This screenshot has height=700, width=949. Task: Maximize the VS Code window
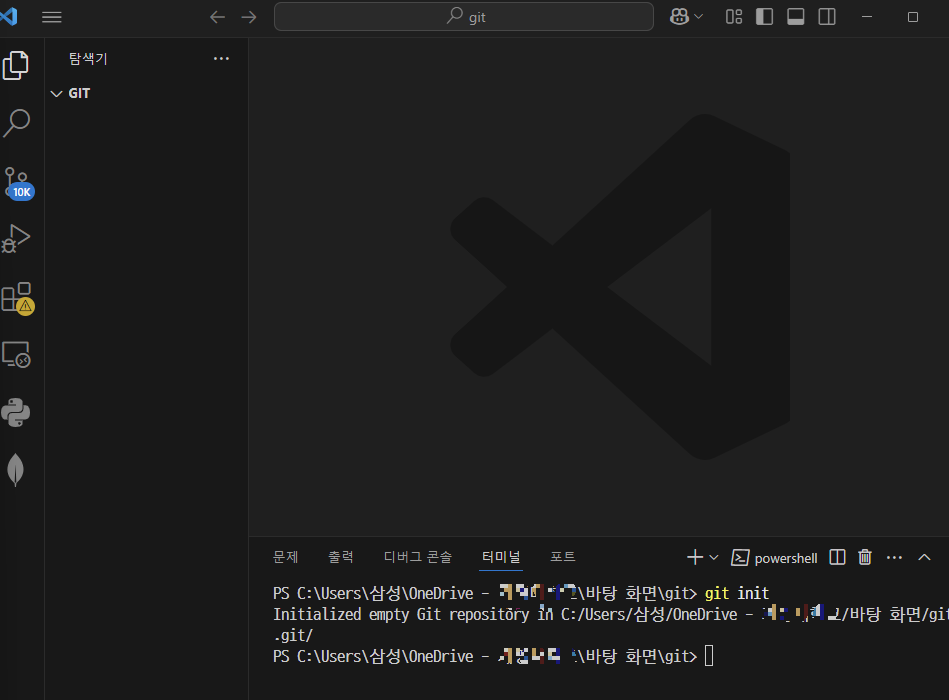tap(913, 17)
